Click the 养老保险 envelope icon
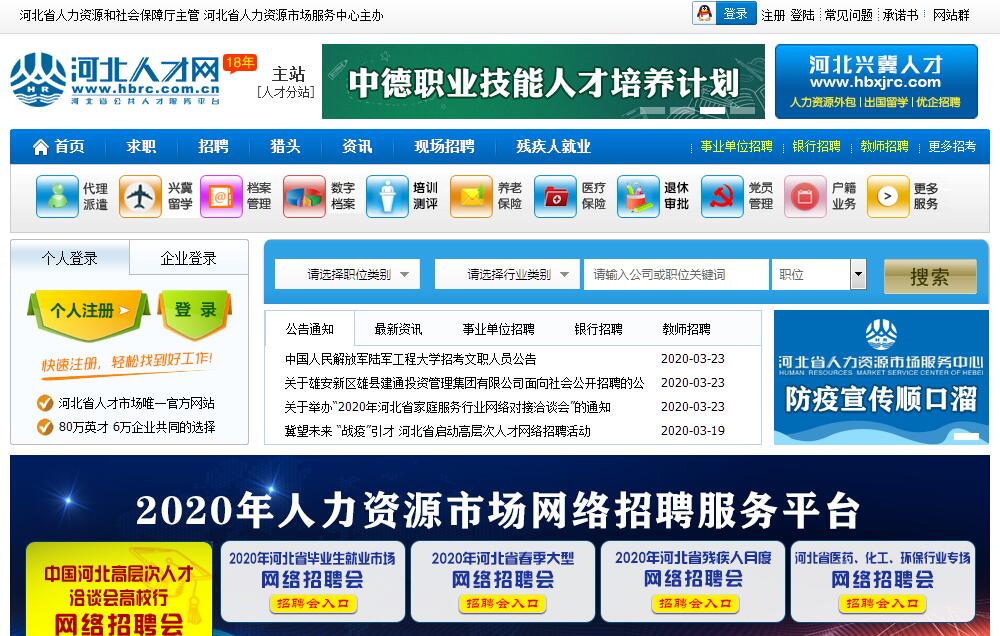 click(471, 196)
